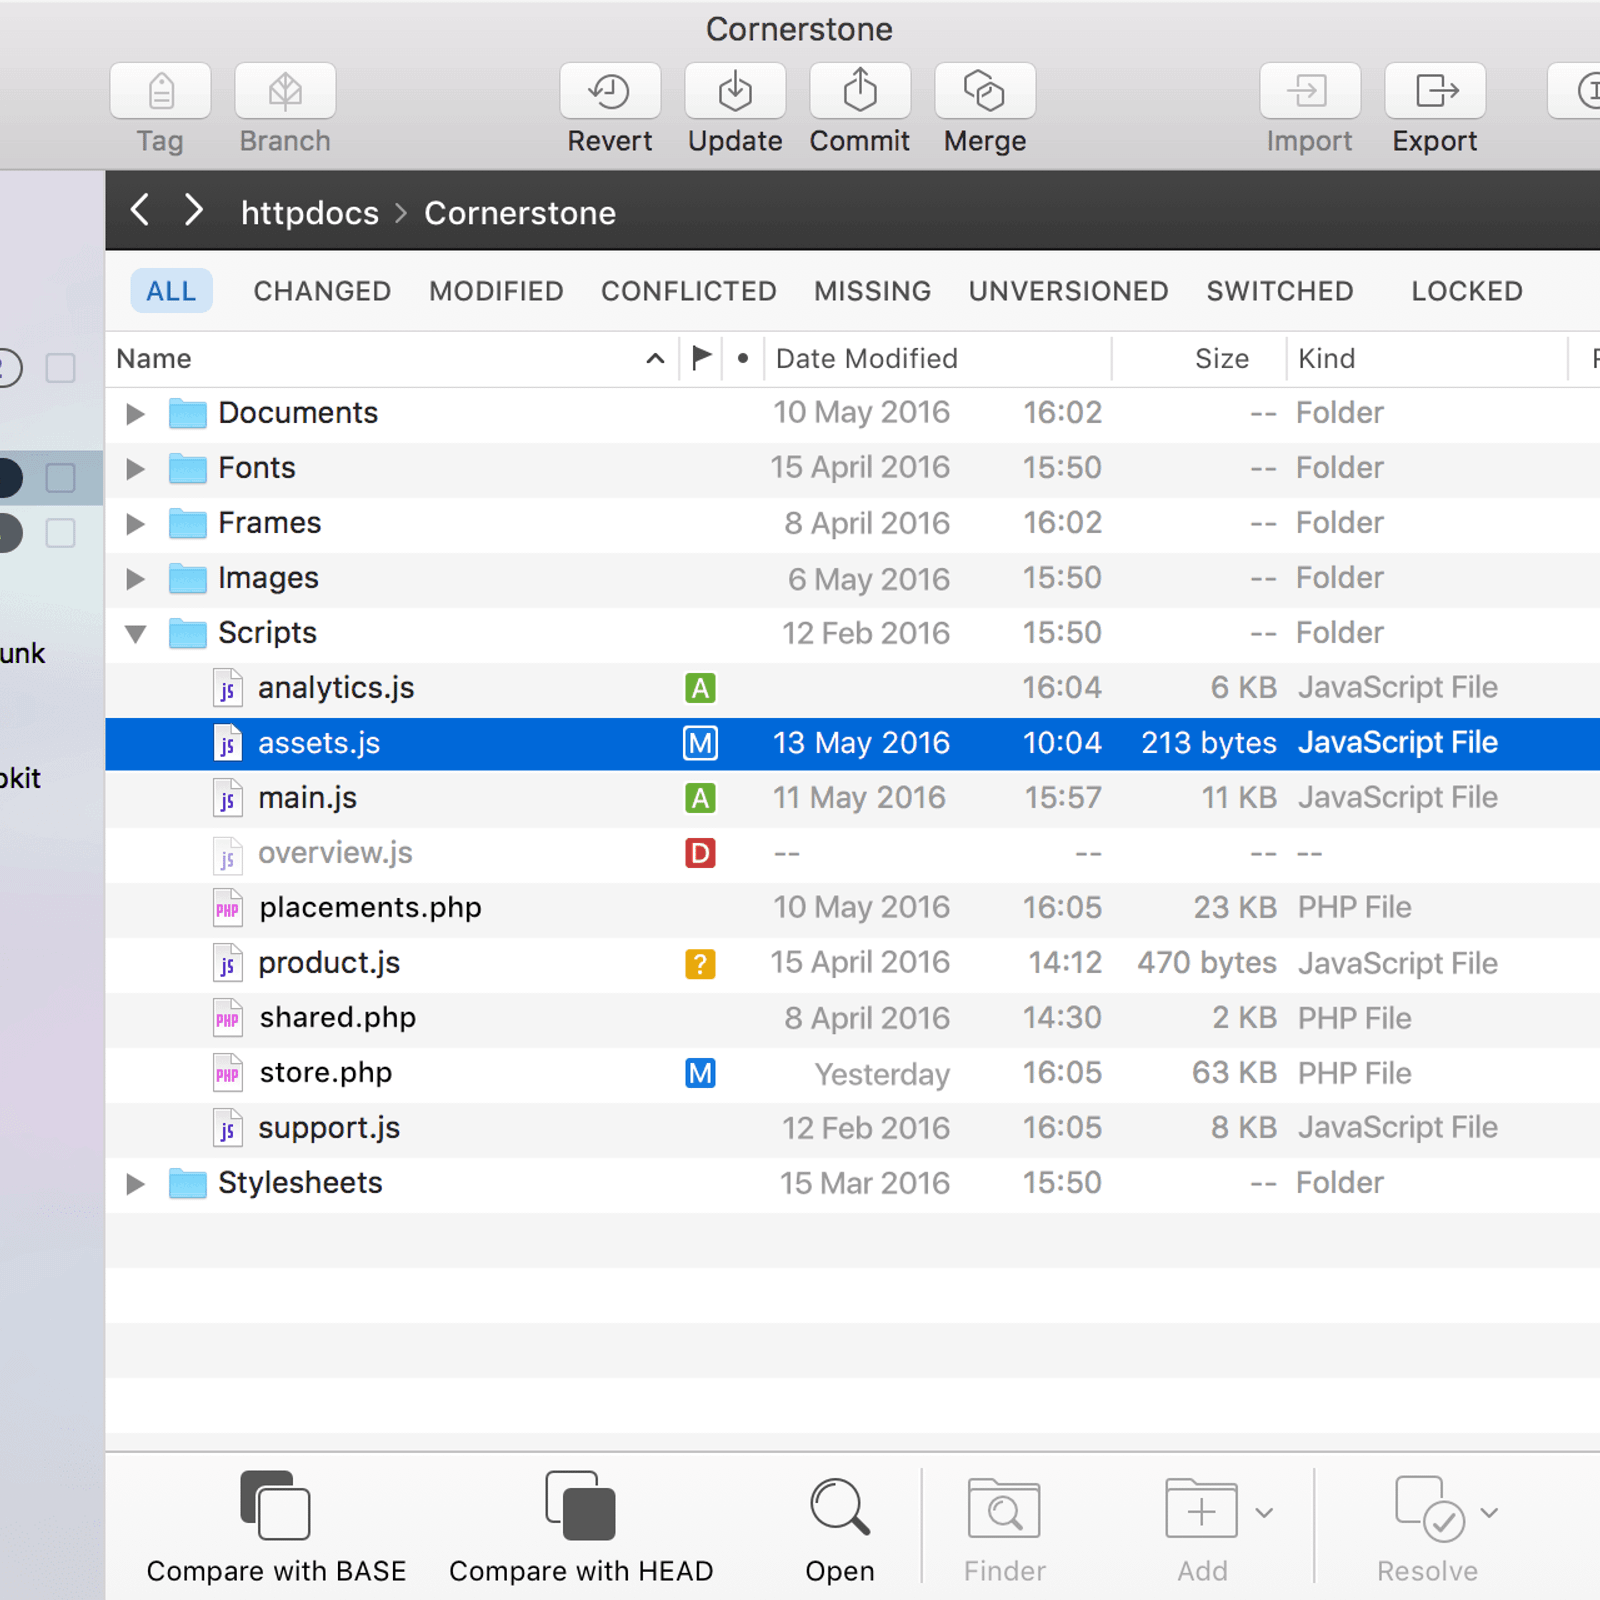Click the Update toolbar icon
Viewport: 1600px width, 1600px height.
coord(735,91)
